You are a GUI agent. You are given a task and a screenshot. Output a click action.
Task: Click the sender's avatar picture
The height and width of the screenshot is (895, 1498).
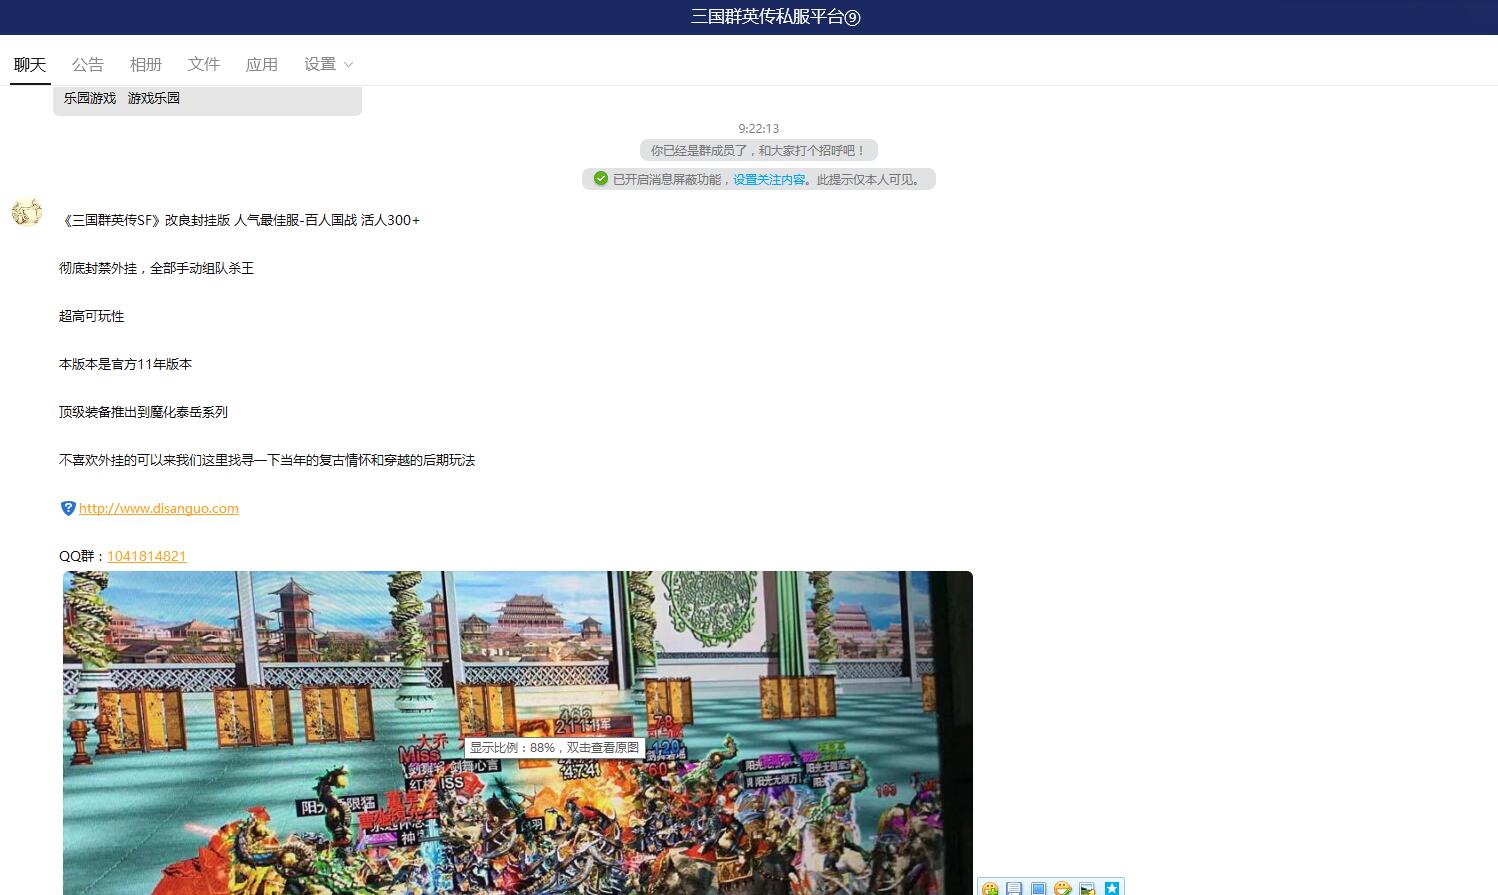tap(27, 212)
